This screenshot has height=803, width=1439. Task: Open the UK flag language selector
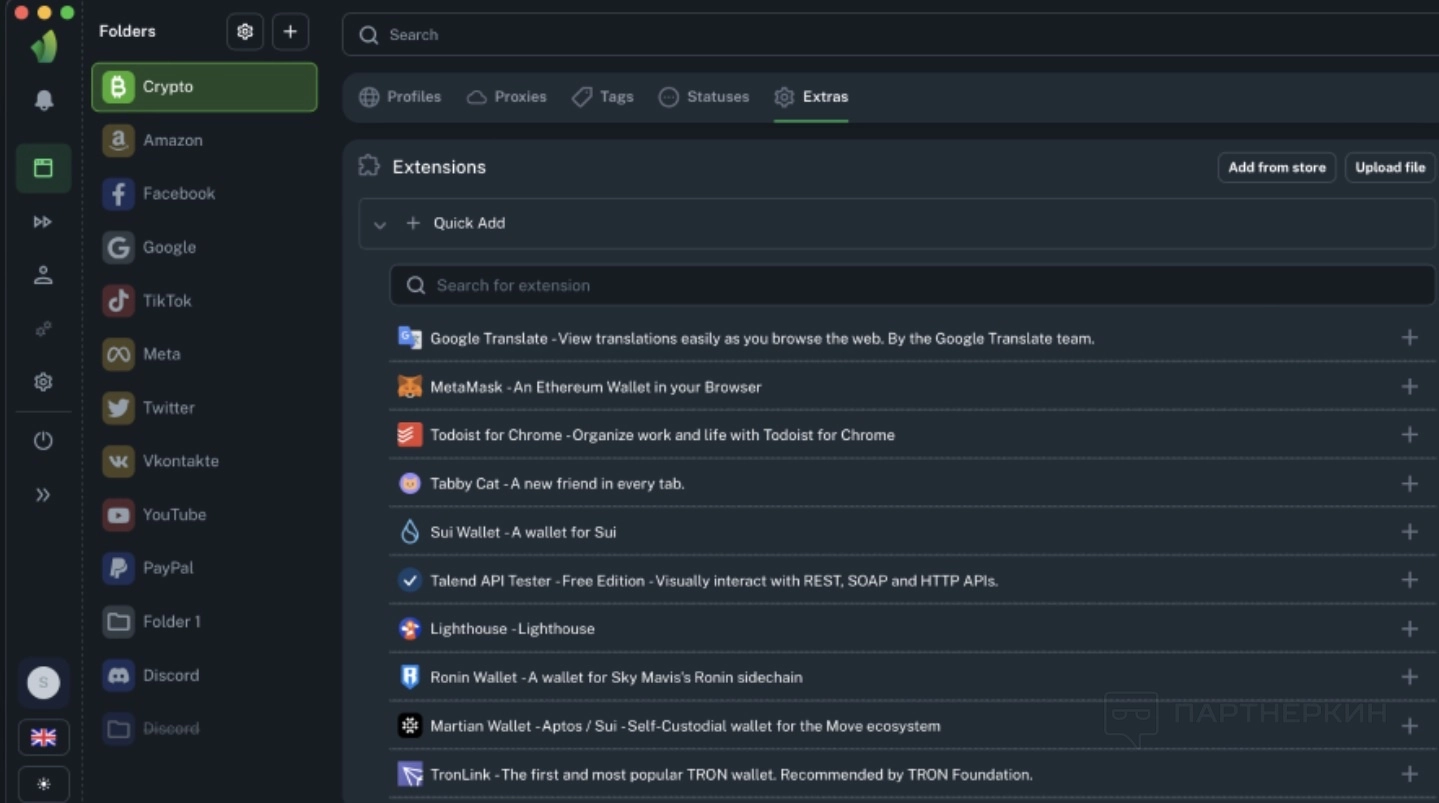coord(43,737)
